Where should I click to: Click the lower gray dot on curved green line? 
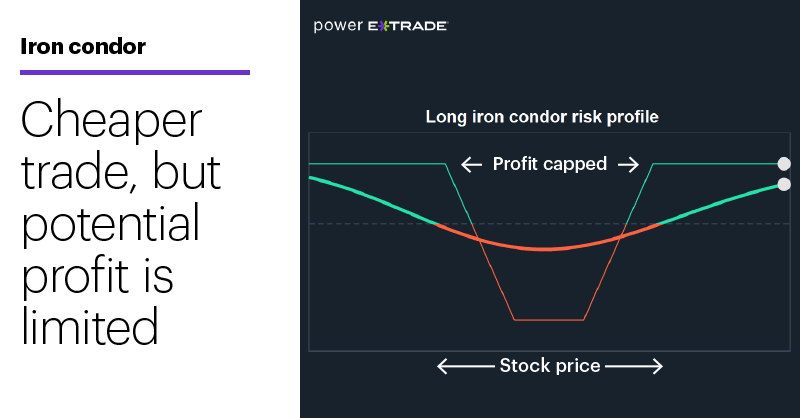tap(784, 184)
